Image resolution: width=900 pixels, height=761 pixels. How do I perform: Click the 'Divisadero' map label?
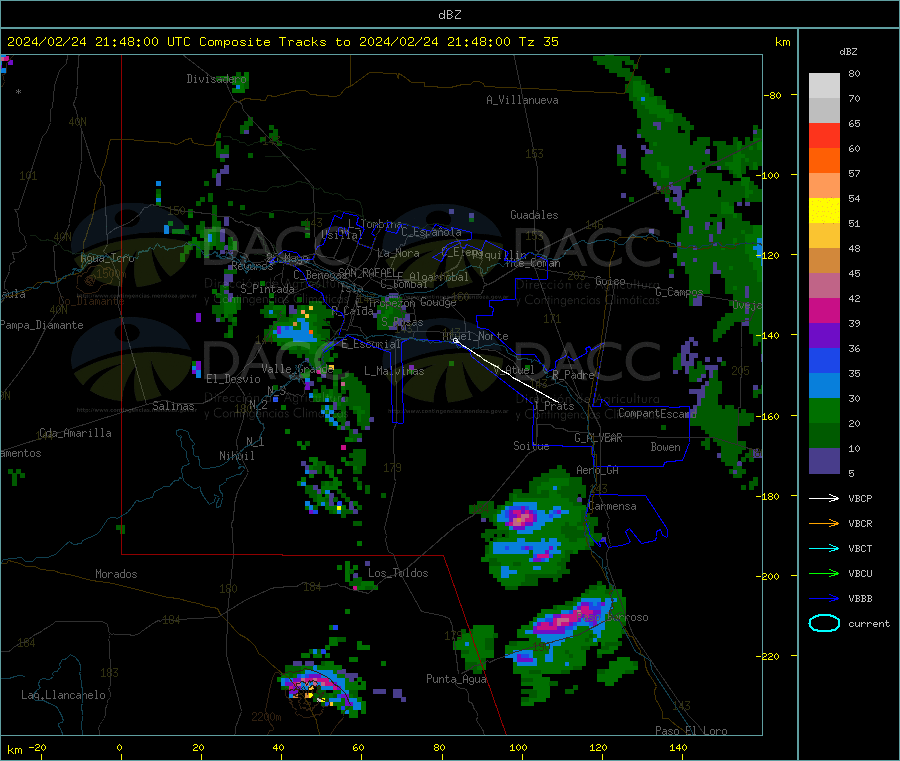point(216,79)
